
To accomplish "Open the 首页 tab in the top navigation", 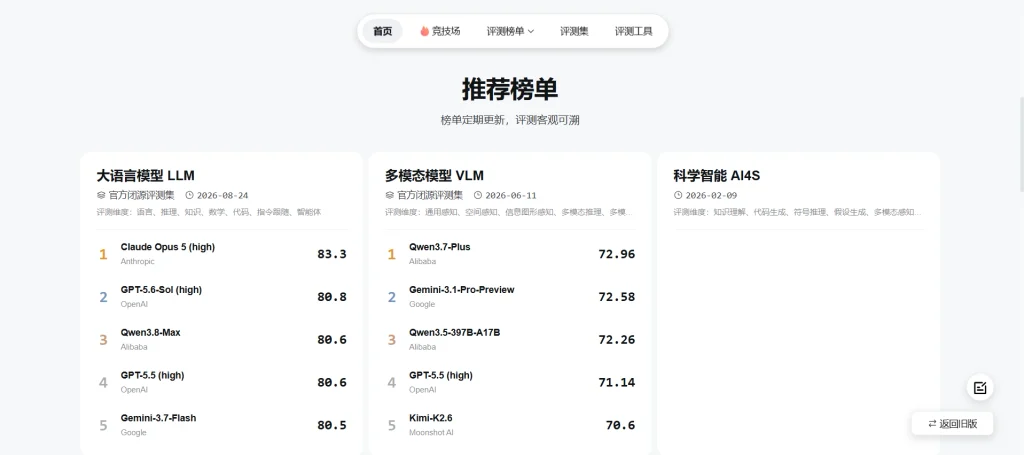I will 383,31.
